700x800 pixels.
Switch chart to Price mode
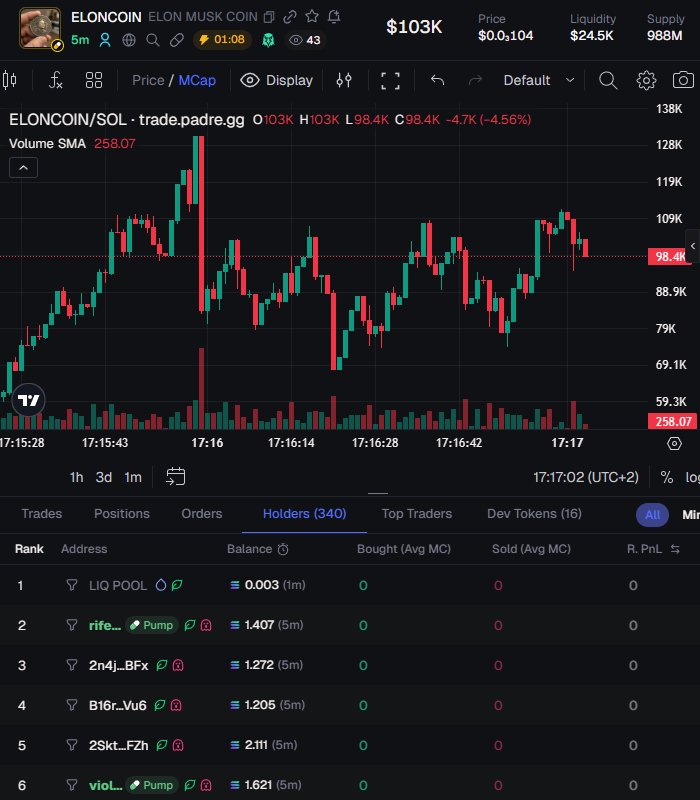(x=148, y=80)
